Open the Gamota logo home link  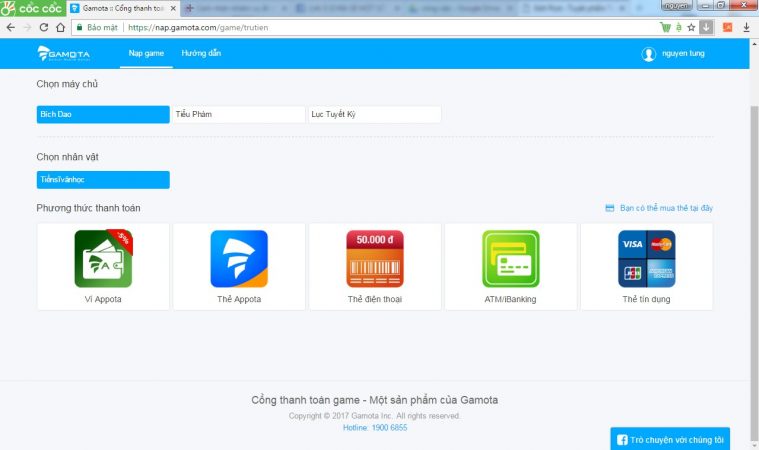pos(63,53)
